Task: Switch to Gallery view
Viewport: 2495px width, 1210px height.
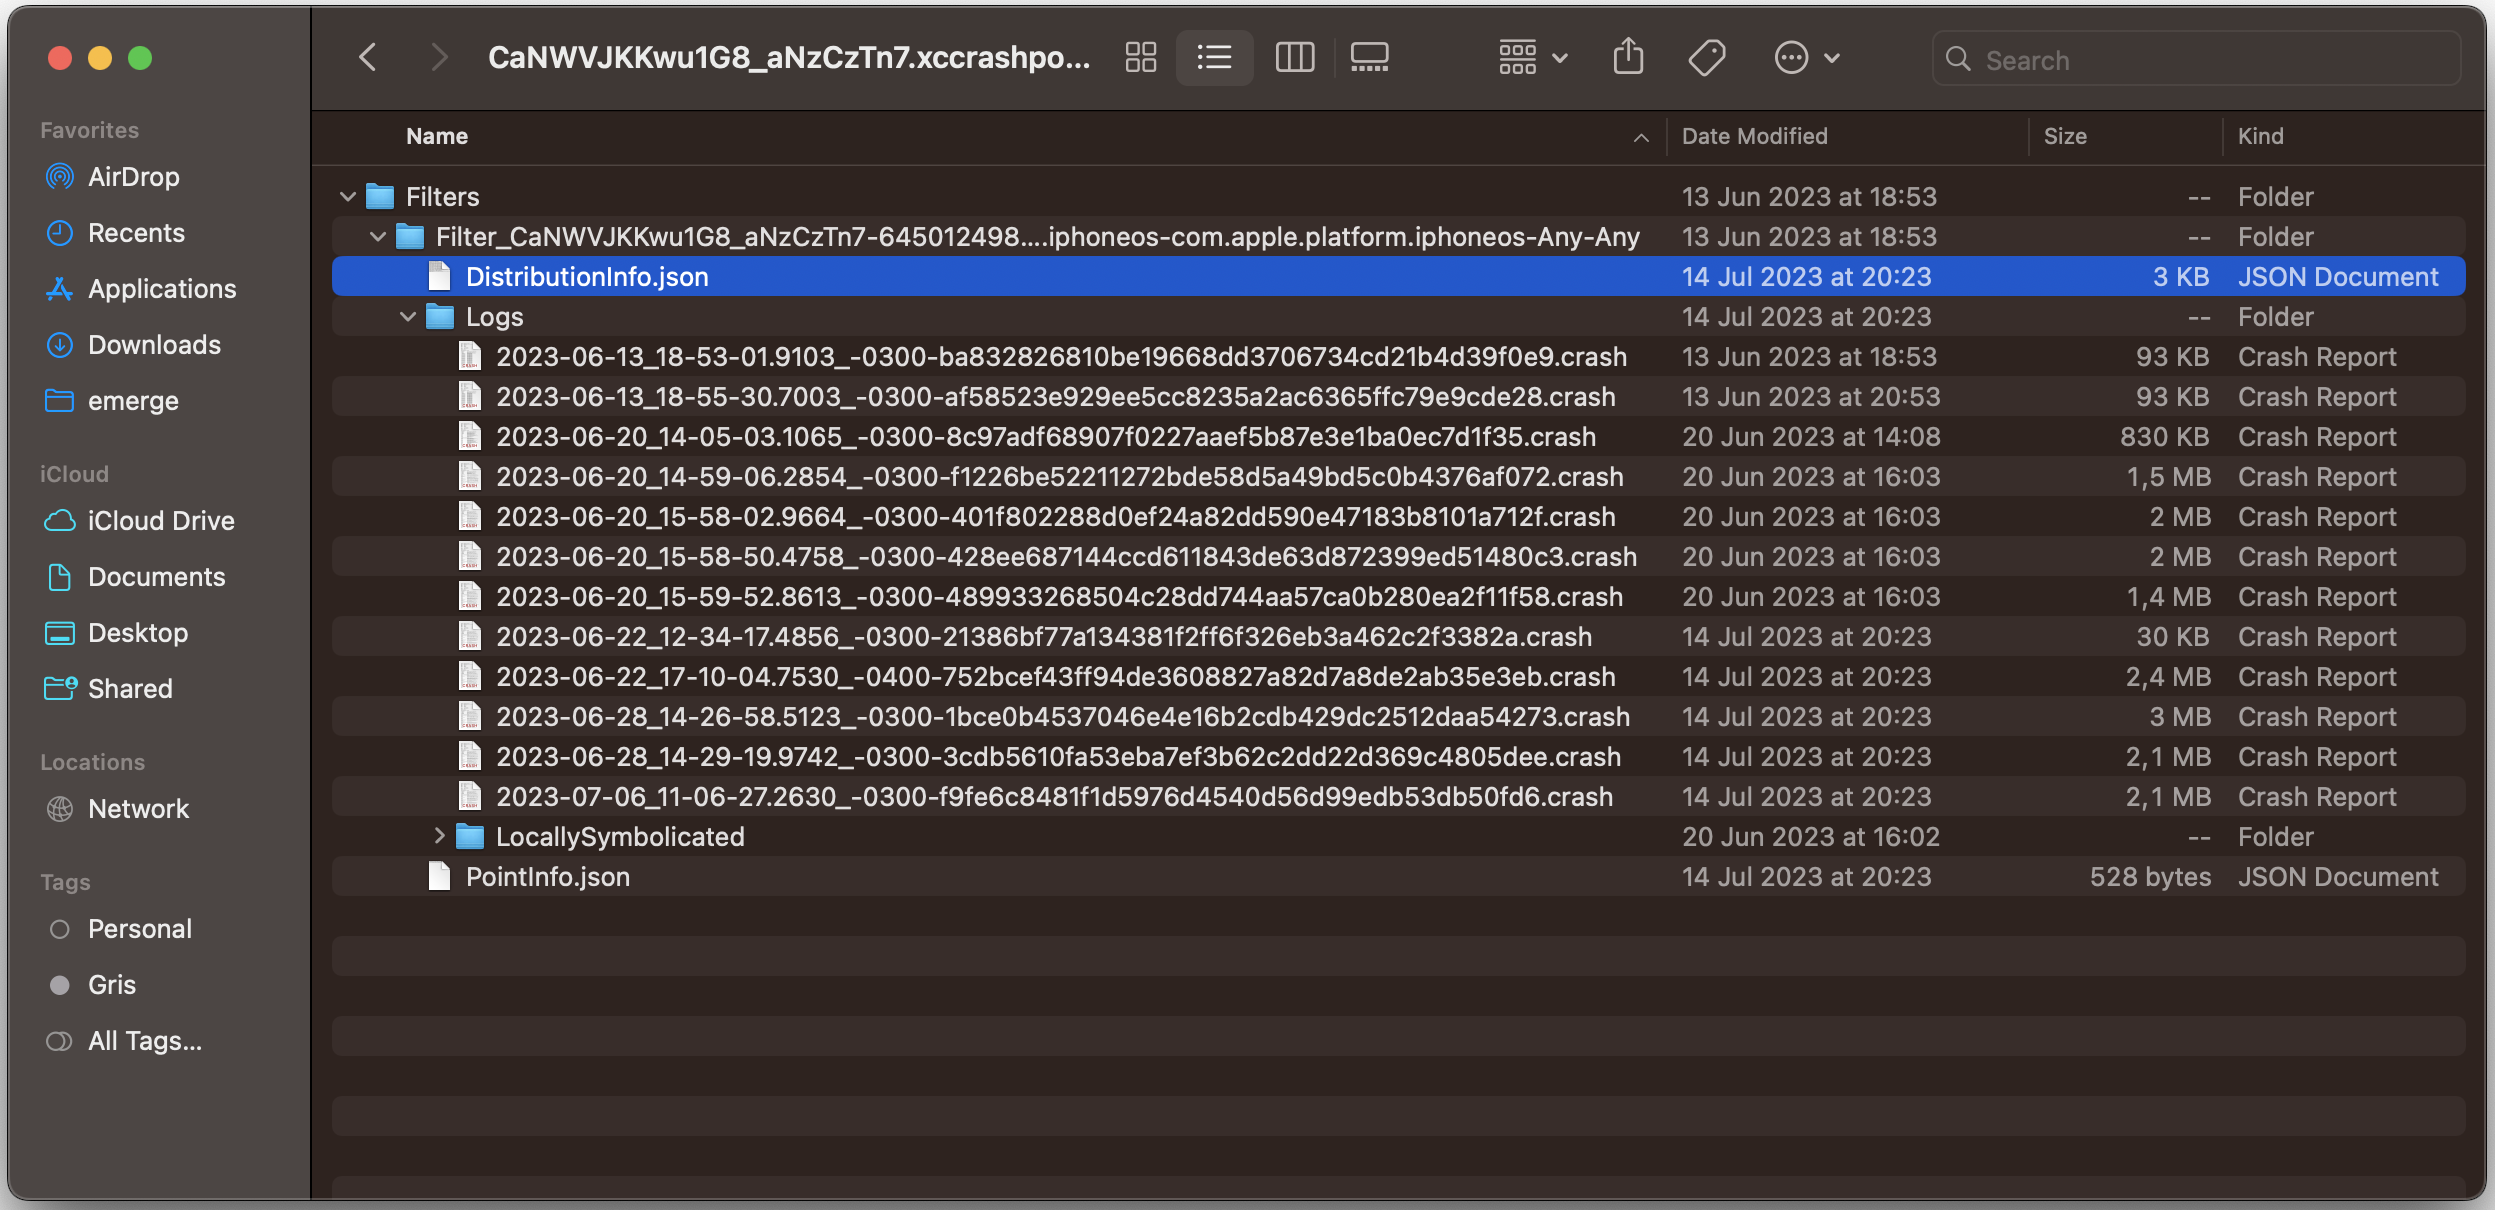Action: (x=1367, y=57)
